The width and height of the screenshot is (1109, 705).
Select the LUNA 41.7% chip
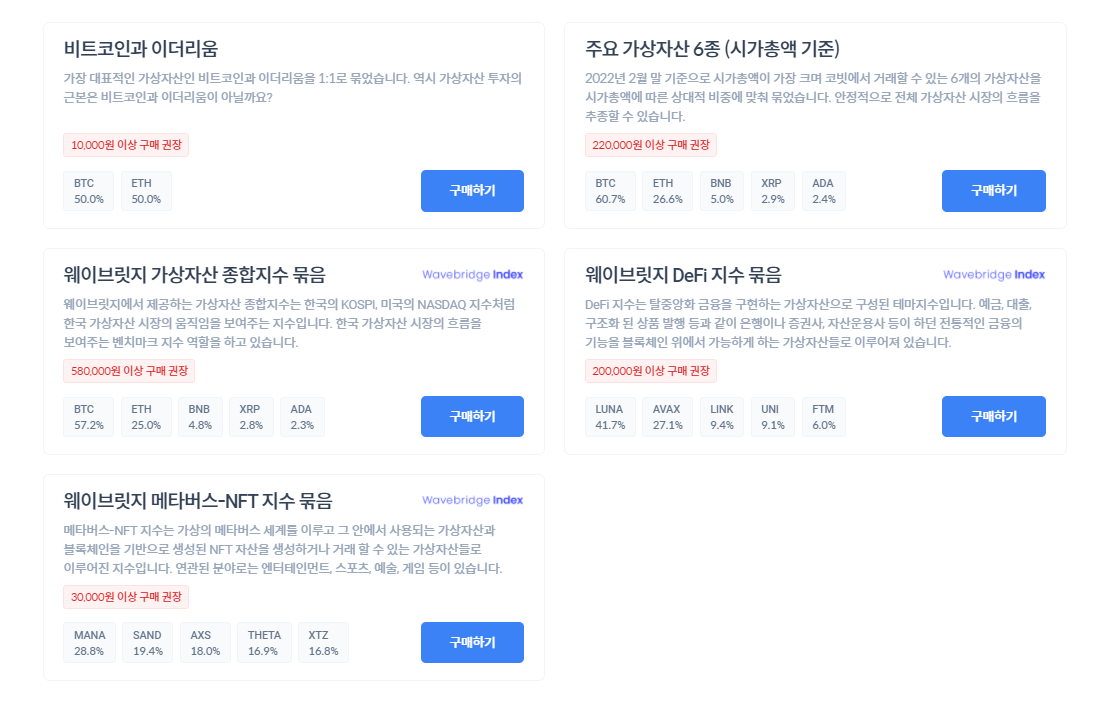click(610, 416)
